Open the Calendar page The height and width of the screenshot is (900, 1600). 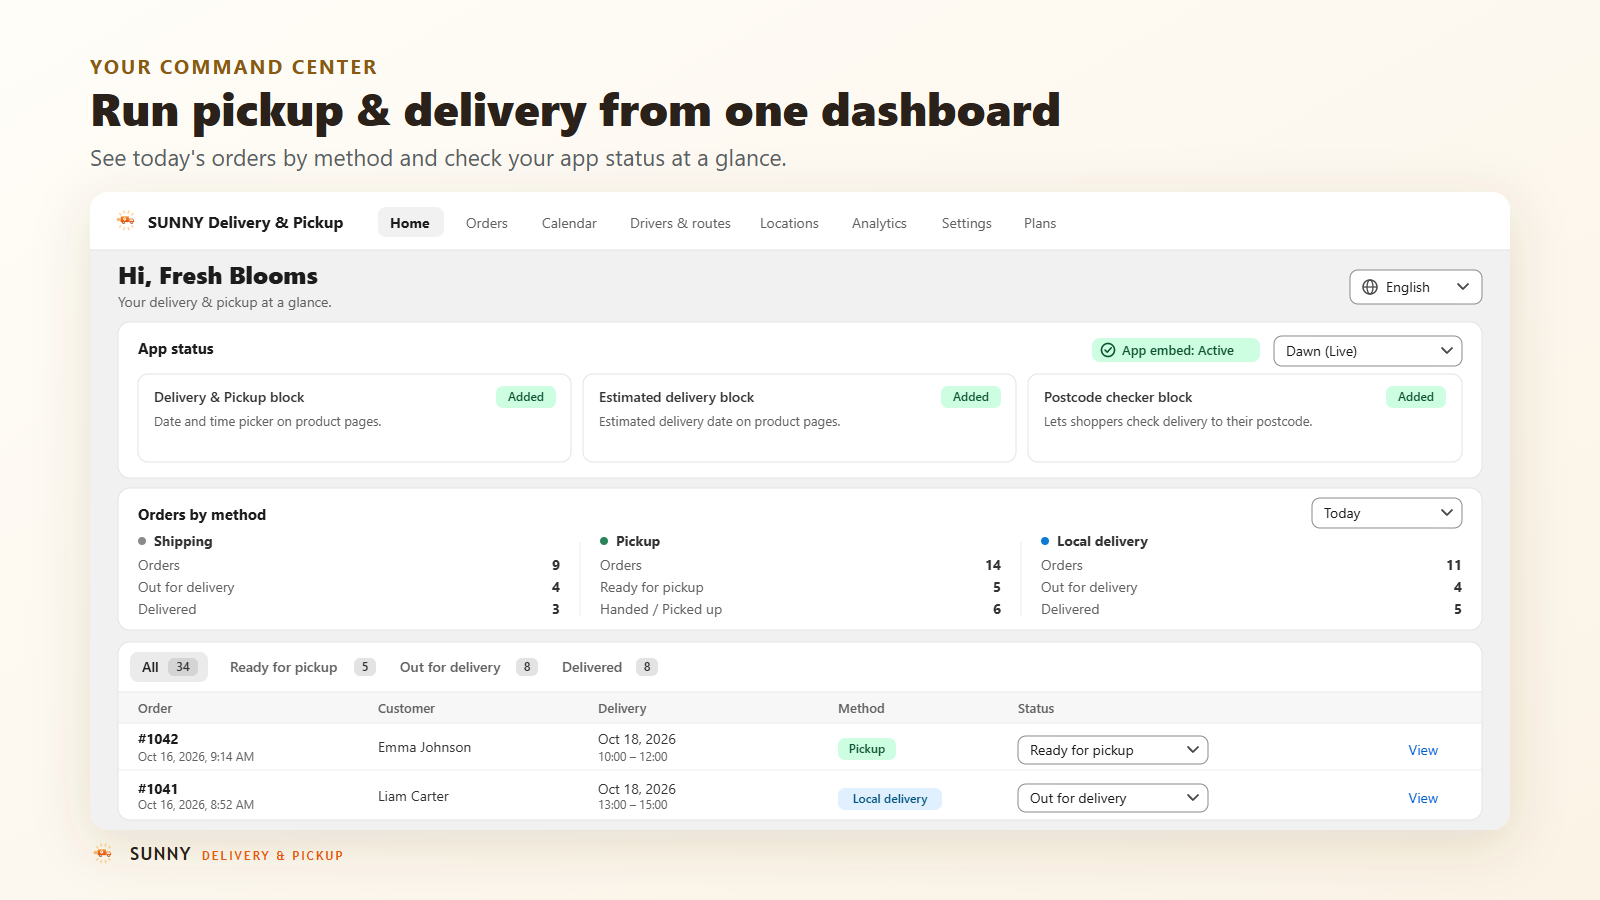[569, 223]
